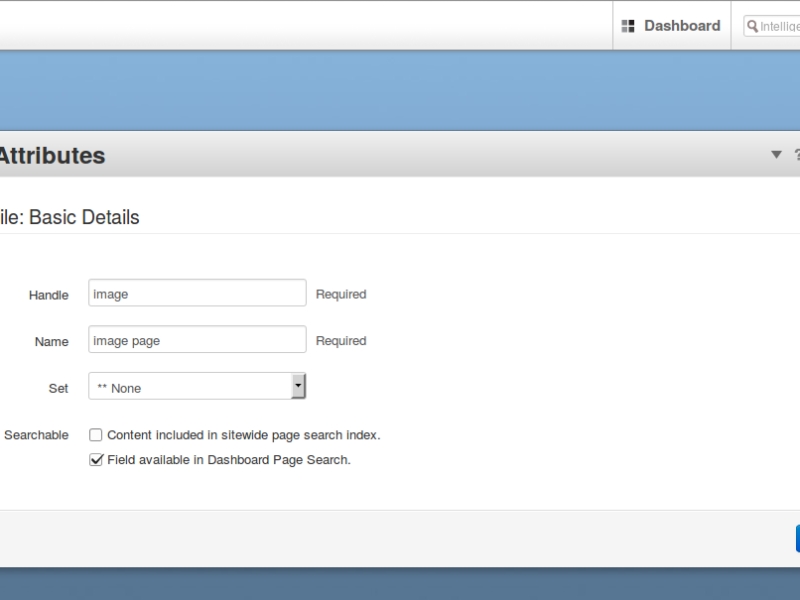800x600 pixels.
Task: Click the Intelligent Search magnifier icon
Action: (x=752, y=26)
